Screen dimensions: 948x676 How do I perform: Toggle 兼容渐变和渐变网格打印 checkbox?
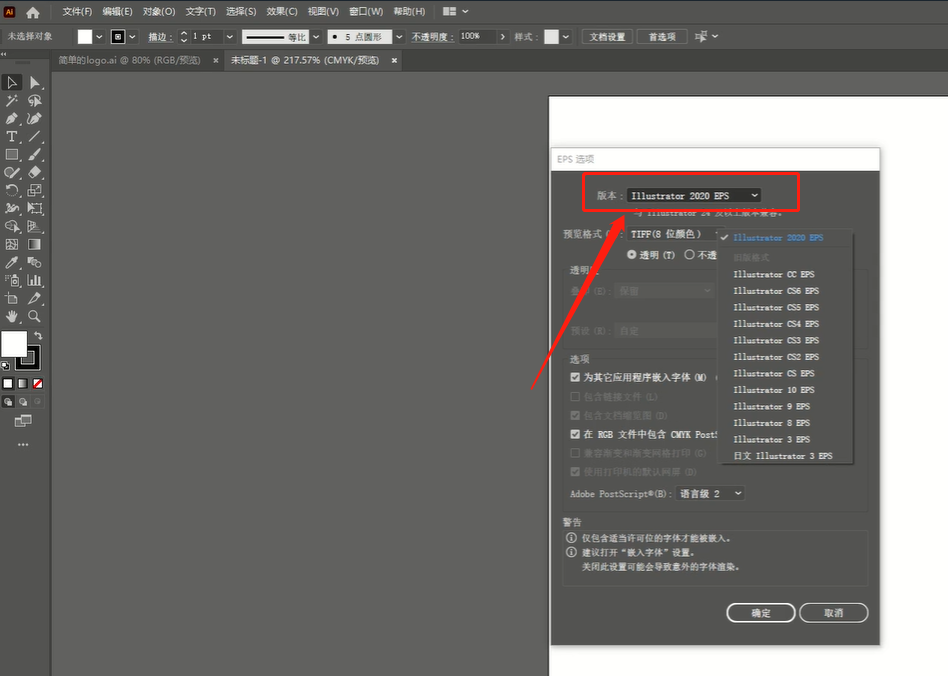pyautogui.click(x=575, y=453)
